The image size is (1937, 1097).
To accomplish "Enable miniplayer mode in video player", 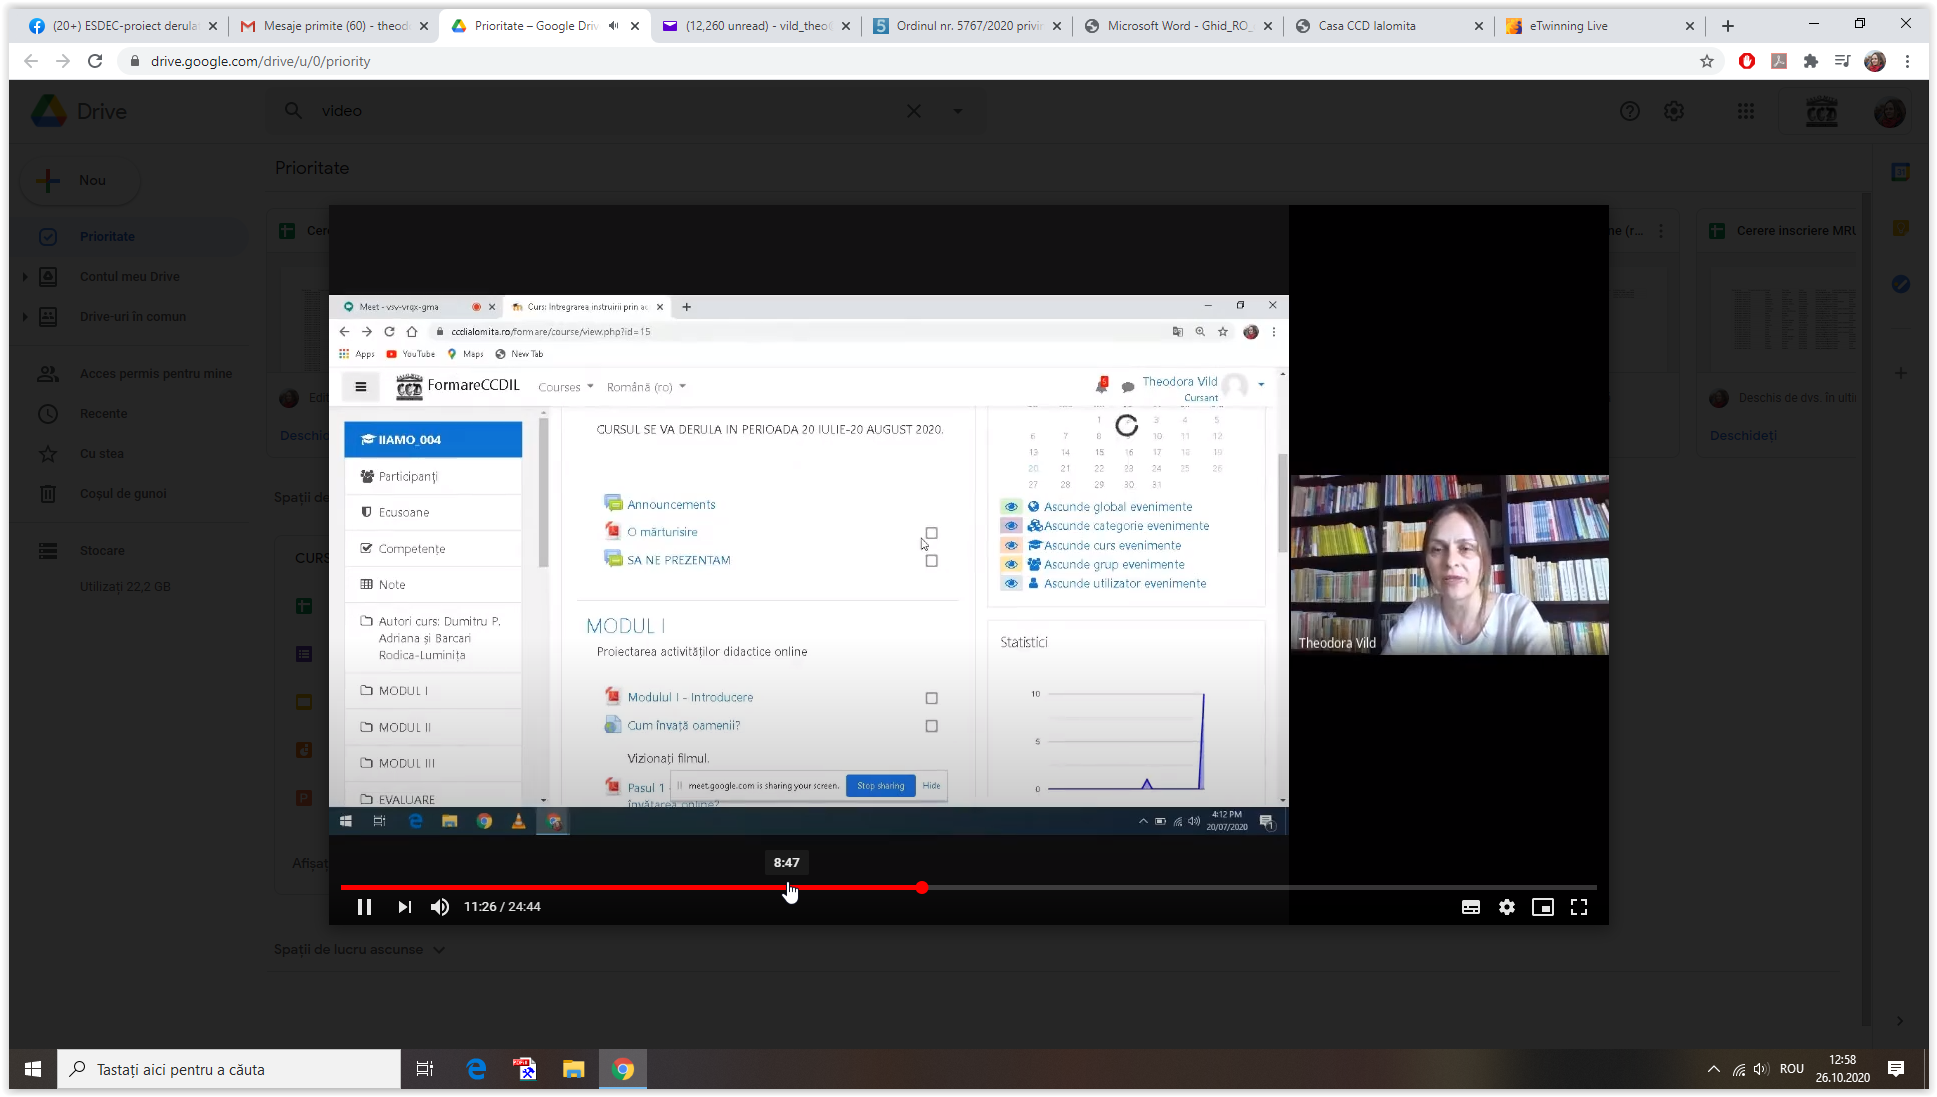I will click(x=1543, y=907).
